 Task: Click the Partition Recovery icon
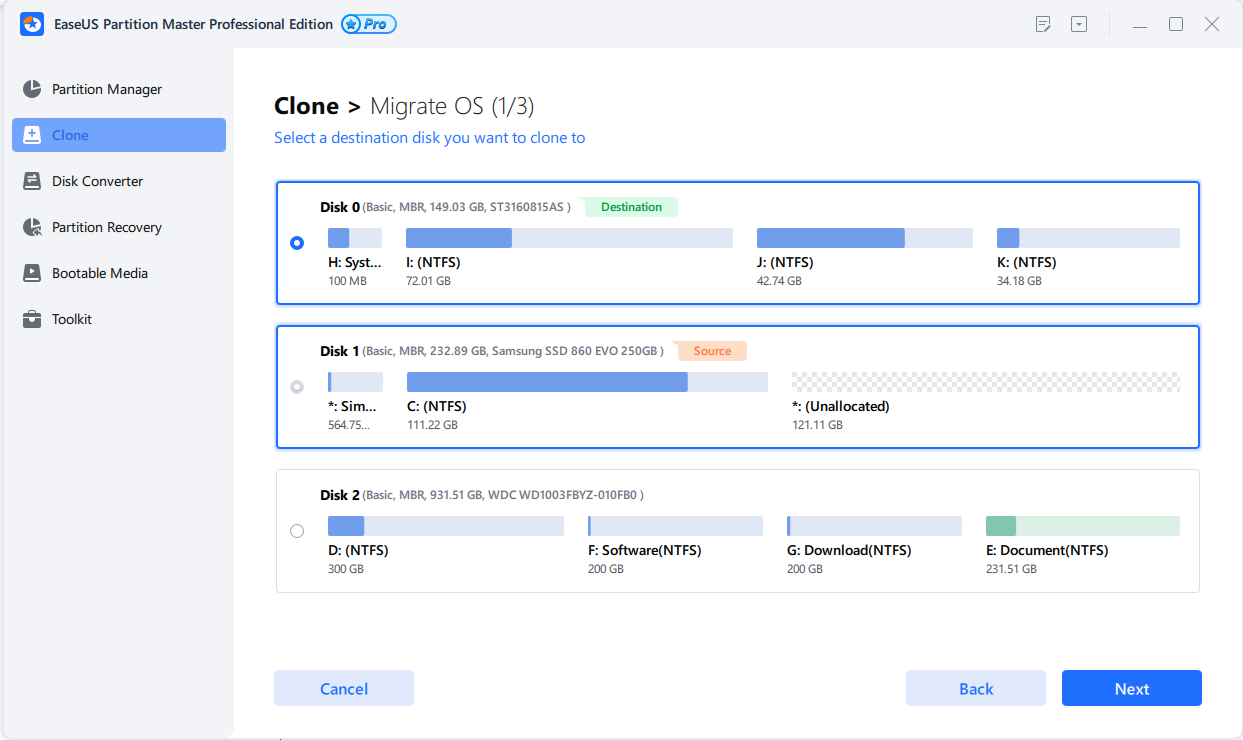point(32,227)
